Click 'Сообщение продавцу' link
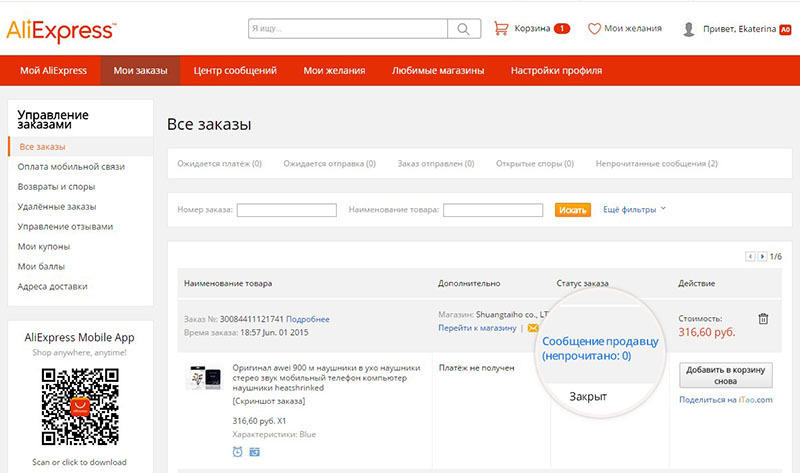 tap(600, 348)
